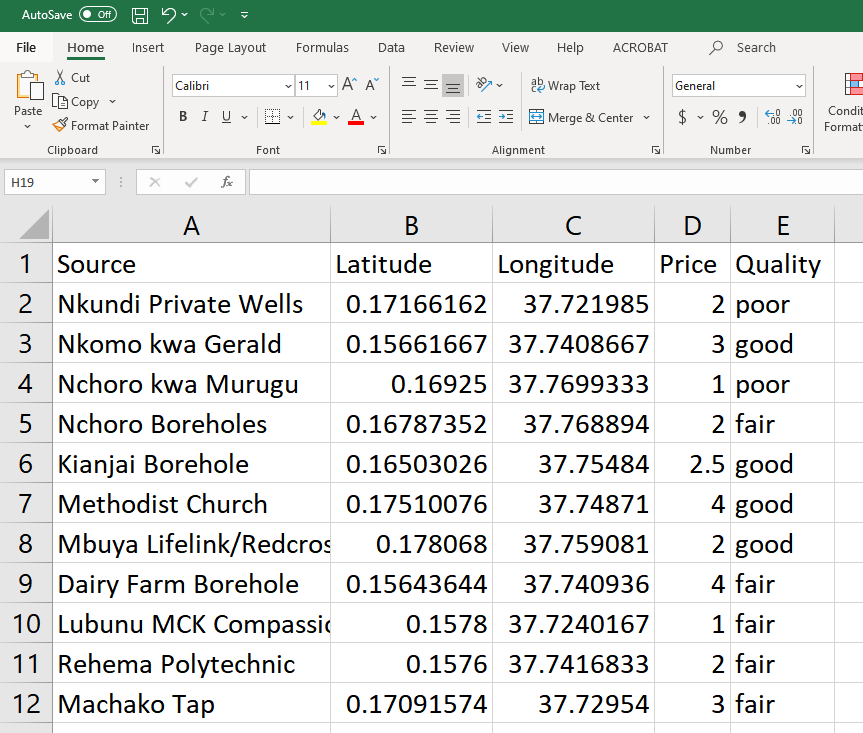The width and height of the screenshot is (863, 733).
Task: Toggle Italic formatting
Action: [205, 117]
